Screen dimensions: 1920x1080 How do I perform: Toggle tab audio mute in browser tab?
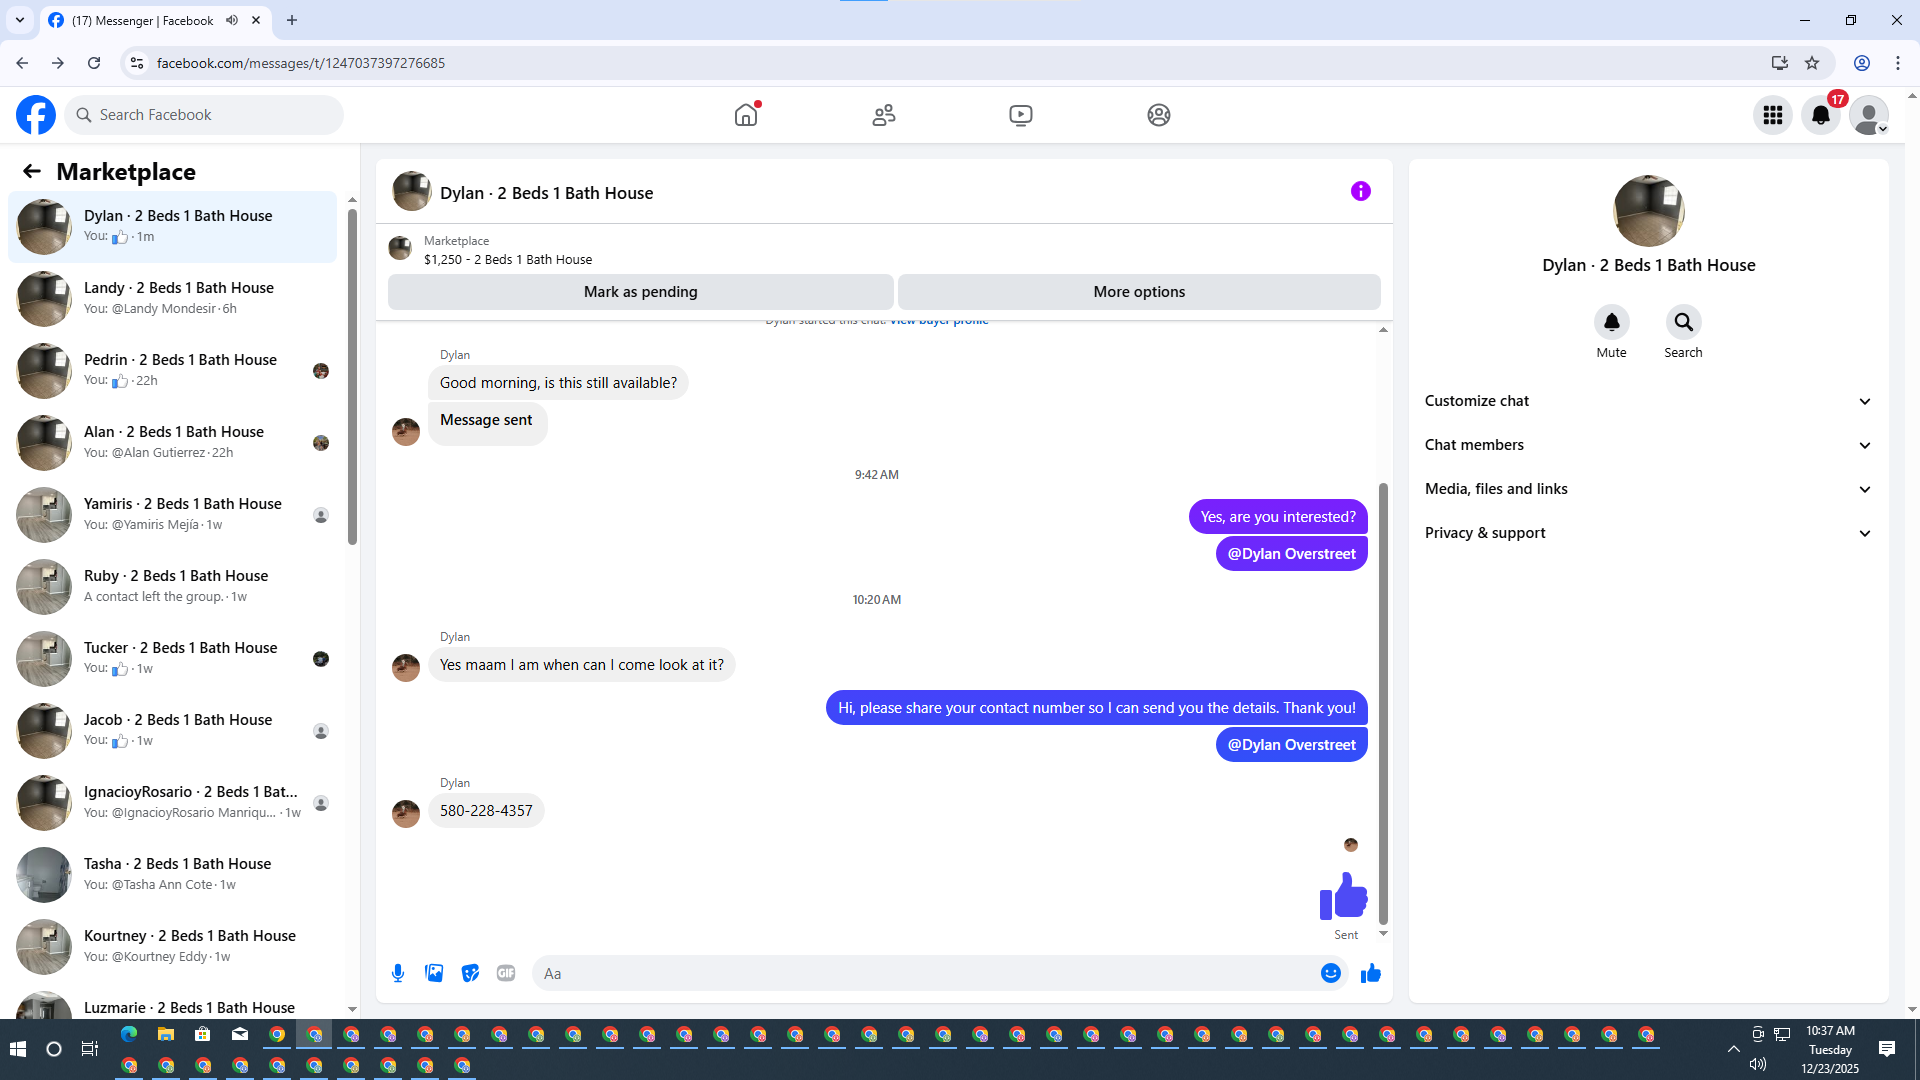tap(232, 20)
